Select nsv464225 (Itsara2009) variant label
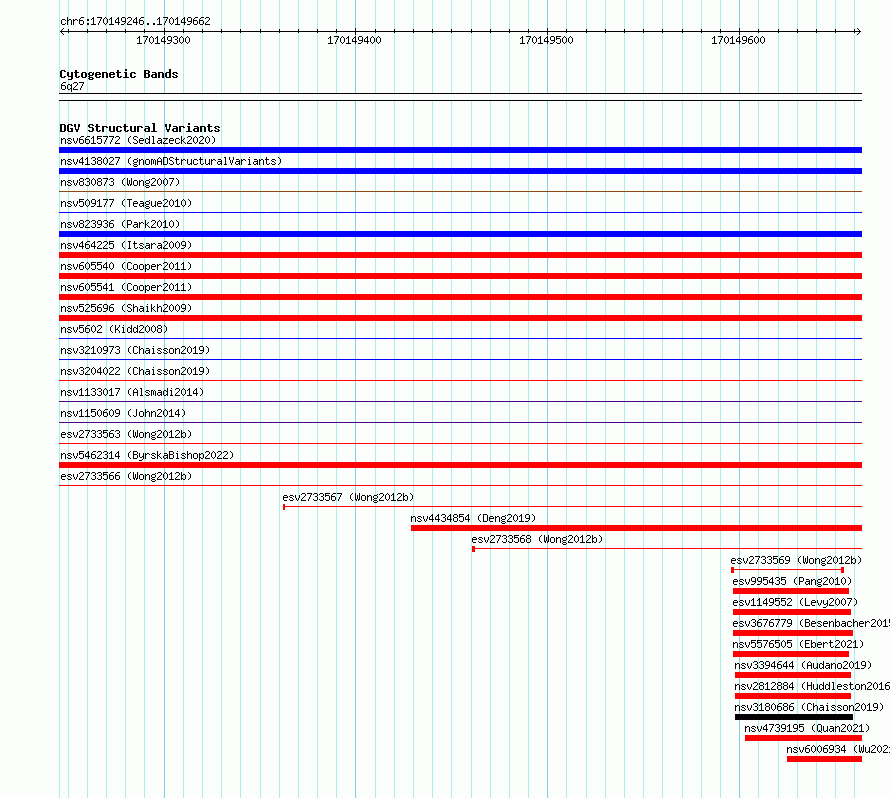Image resolution: width=890 pixels, height=798 pixels. [126, 245]
